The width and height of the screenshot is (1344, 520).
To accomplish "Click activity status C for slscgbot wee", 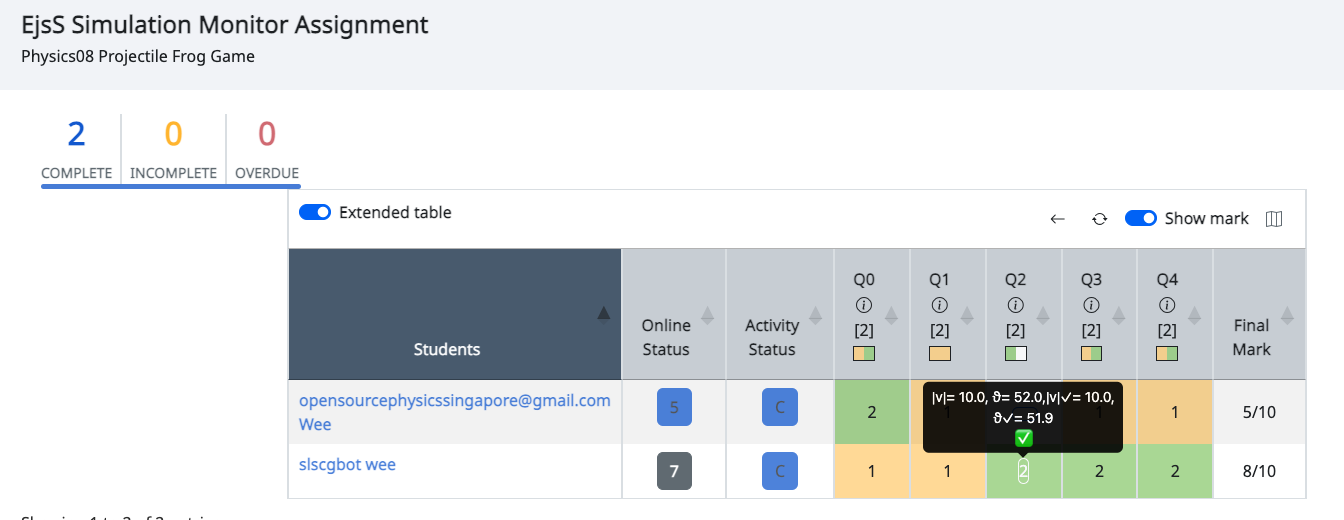I will coord(780,472).
